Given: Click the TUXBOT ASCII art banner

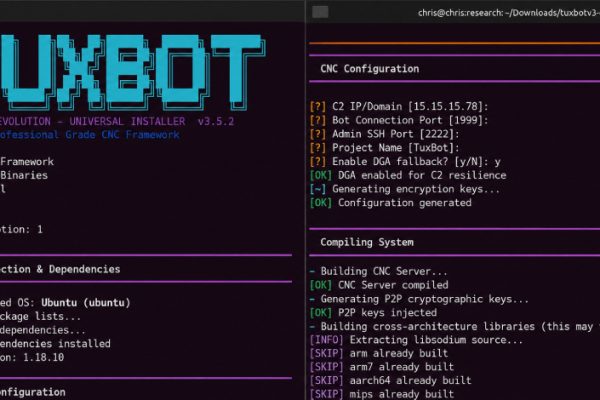Looking at the screenshot, I should pos(133,72).
